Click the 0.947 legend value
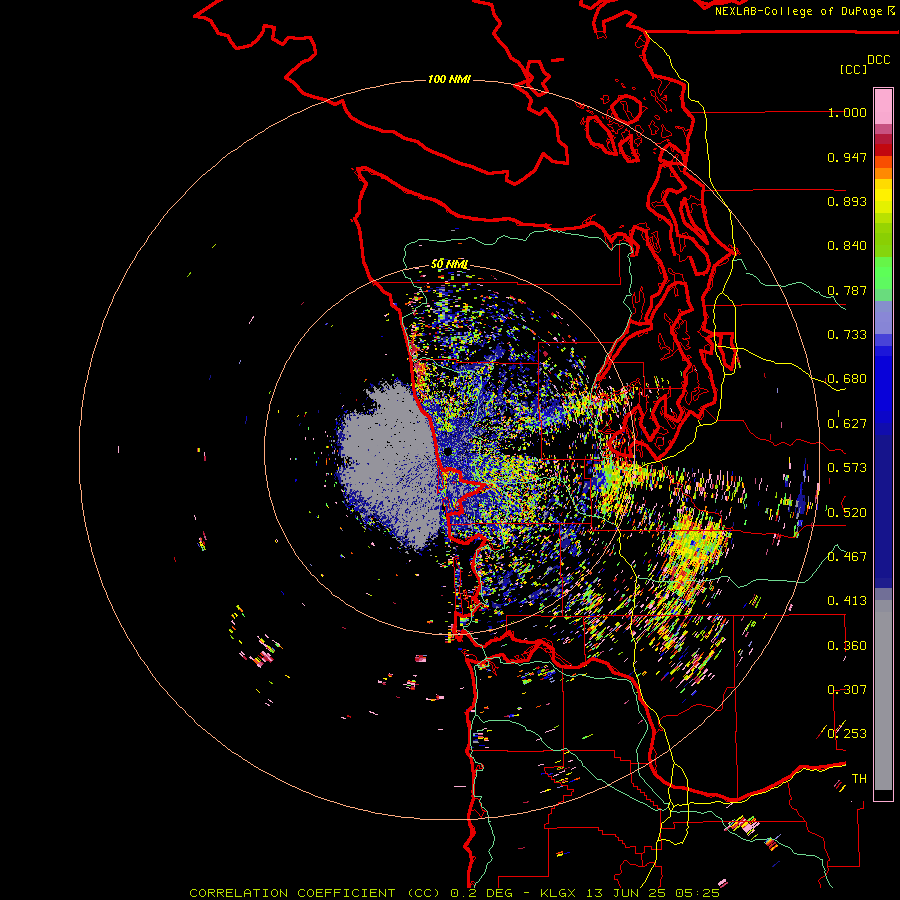 pyautogui.click(x=847, y=157)
